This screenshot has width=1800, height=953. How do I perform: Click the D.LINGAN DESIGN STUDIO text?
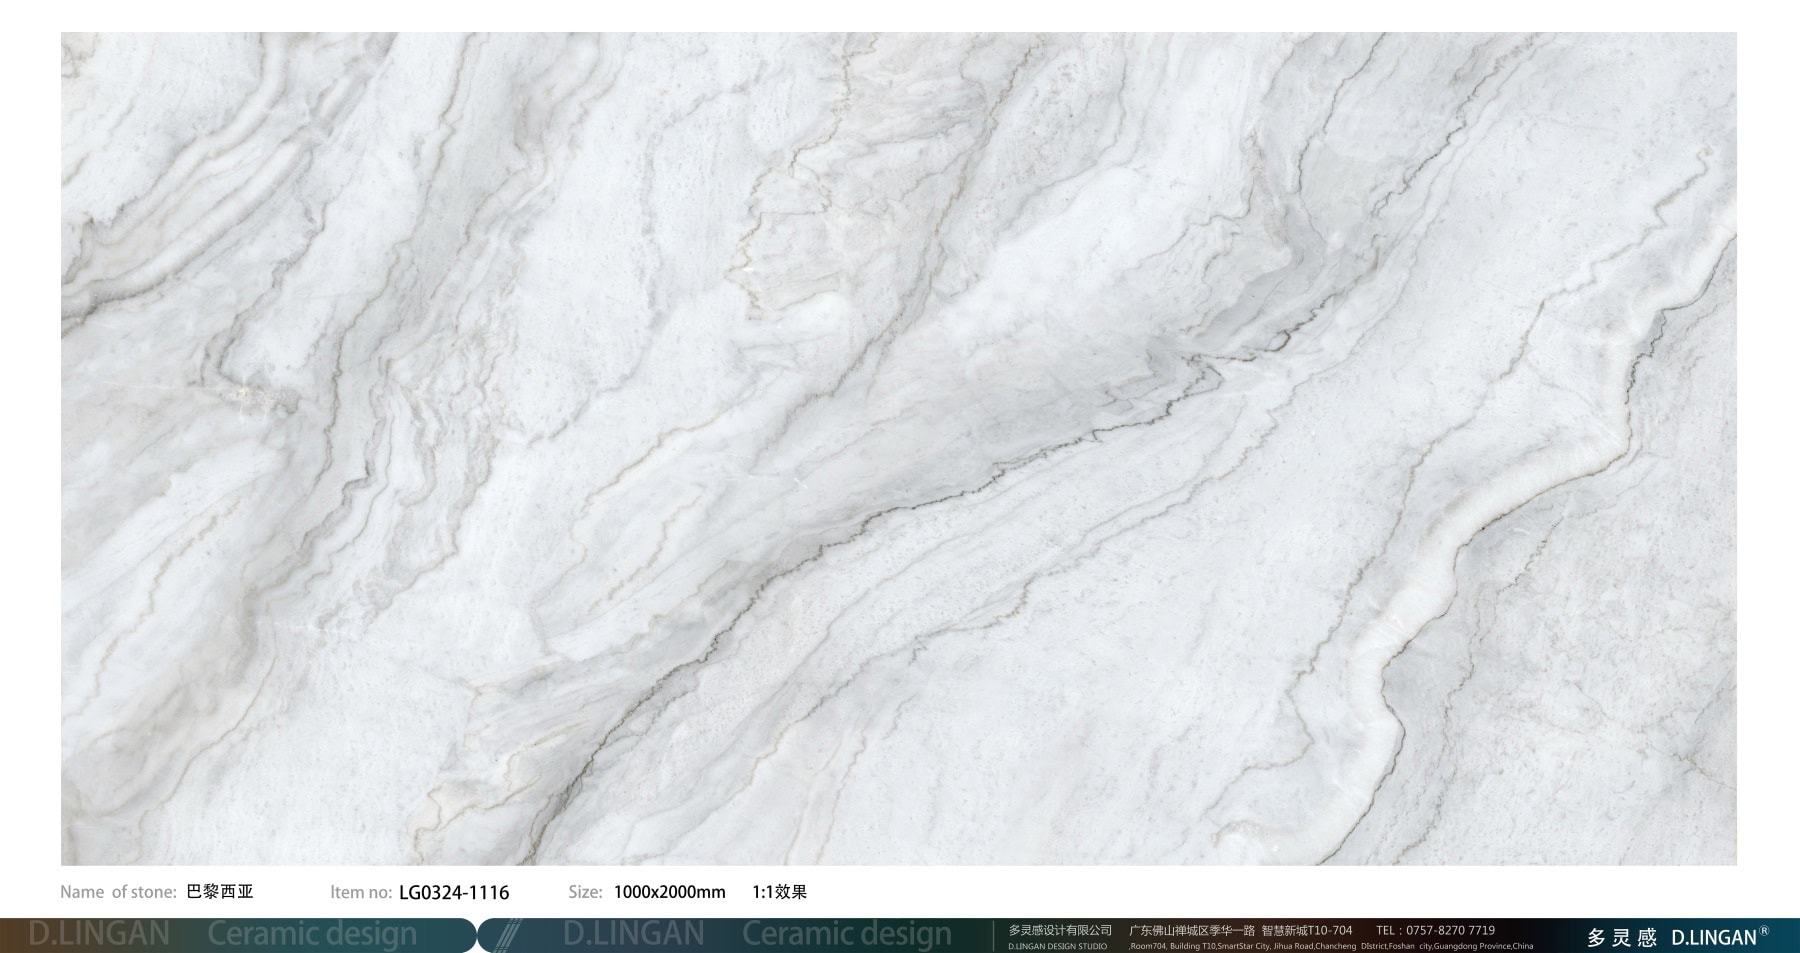click(1057, 946)
